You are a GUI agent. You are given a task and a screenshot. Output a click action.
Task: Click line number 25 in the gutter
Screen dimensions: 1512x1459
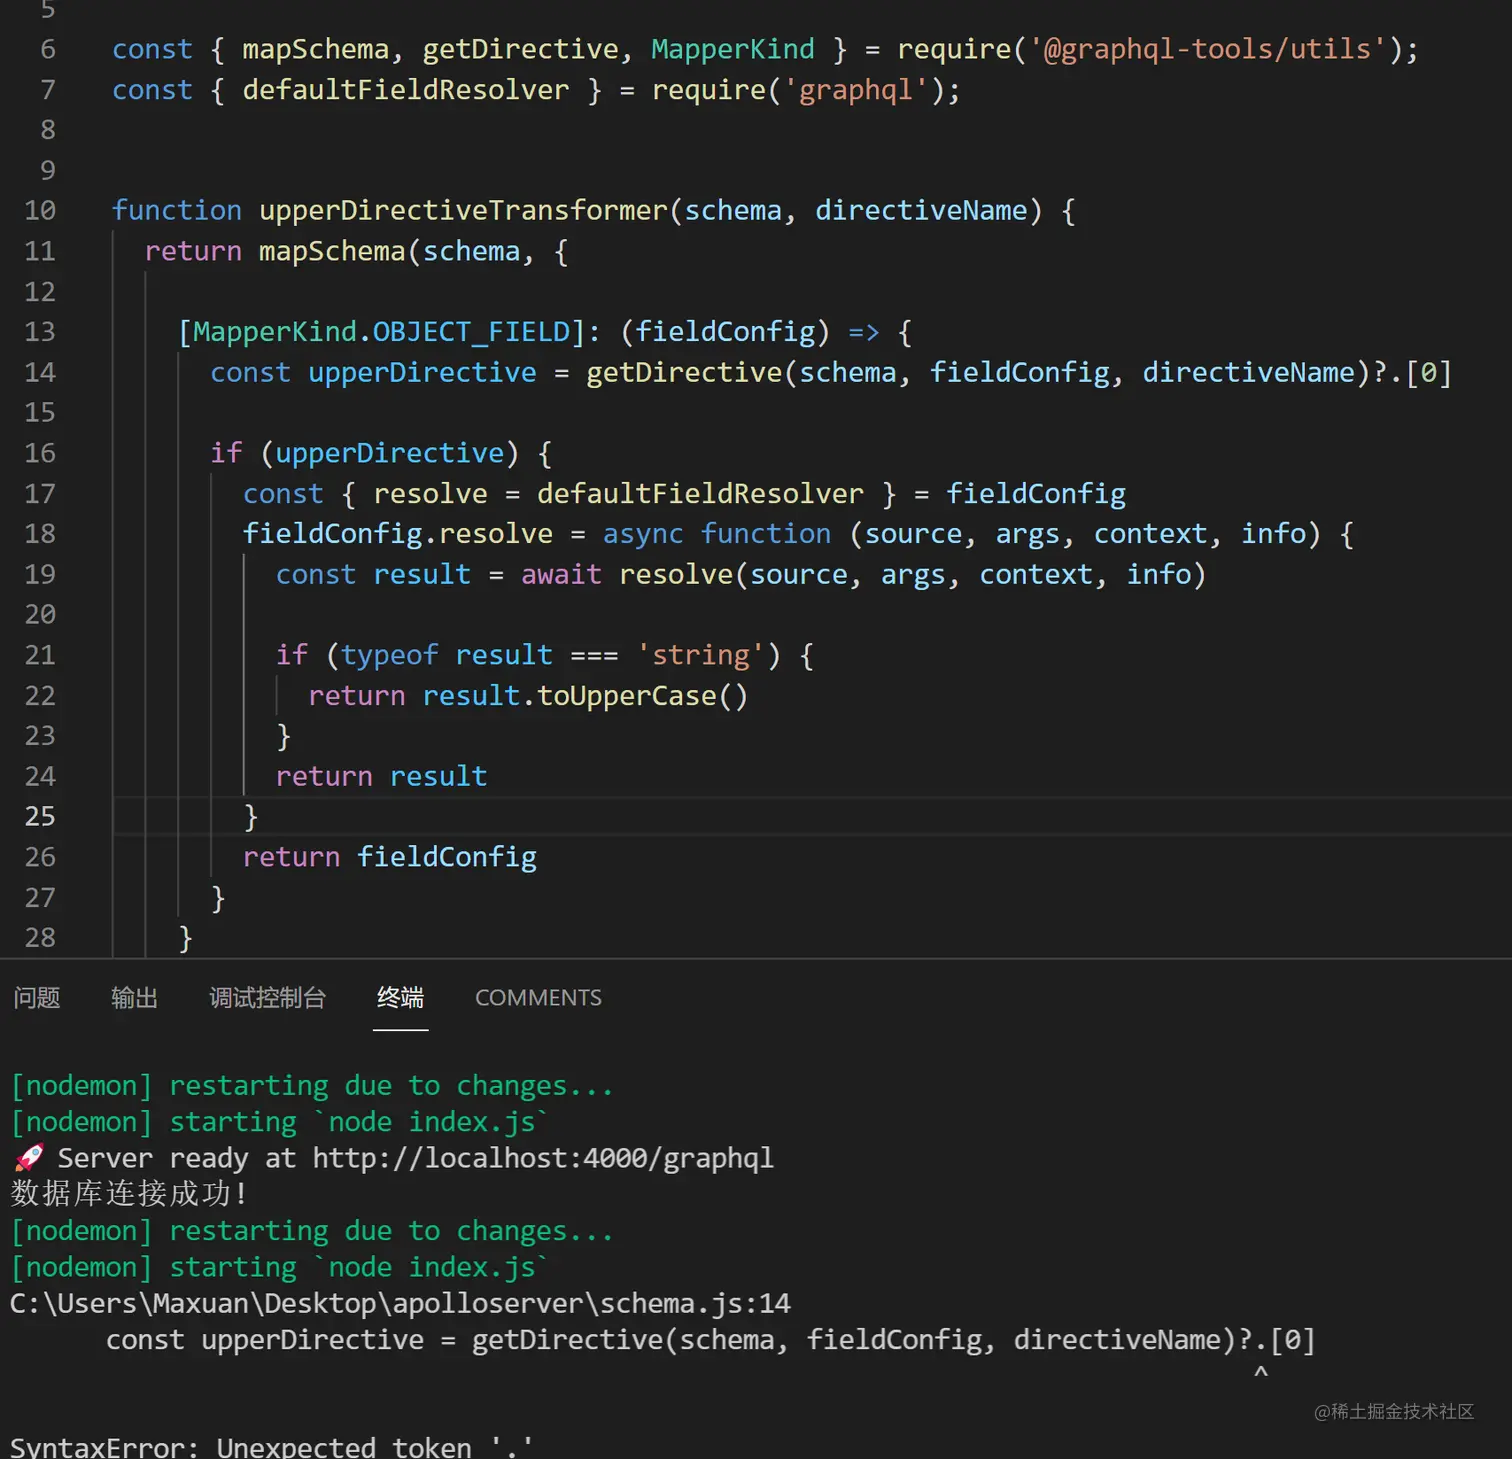click(40, 816)
